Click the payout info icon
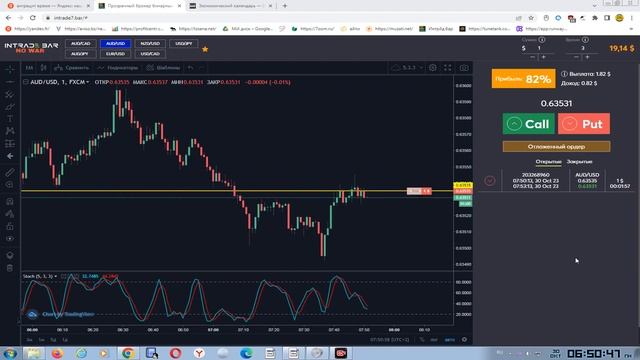Screen dimensions: 640x360 [564, 74]
